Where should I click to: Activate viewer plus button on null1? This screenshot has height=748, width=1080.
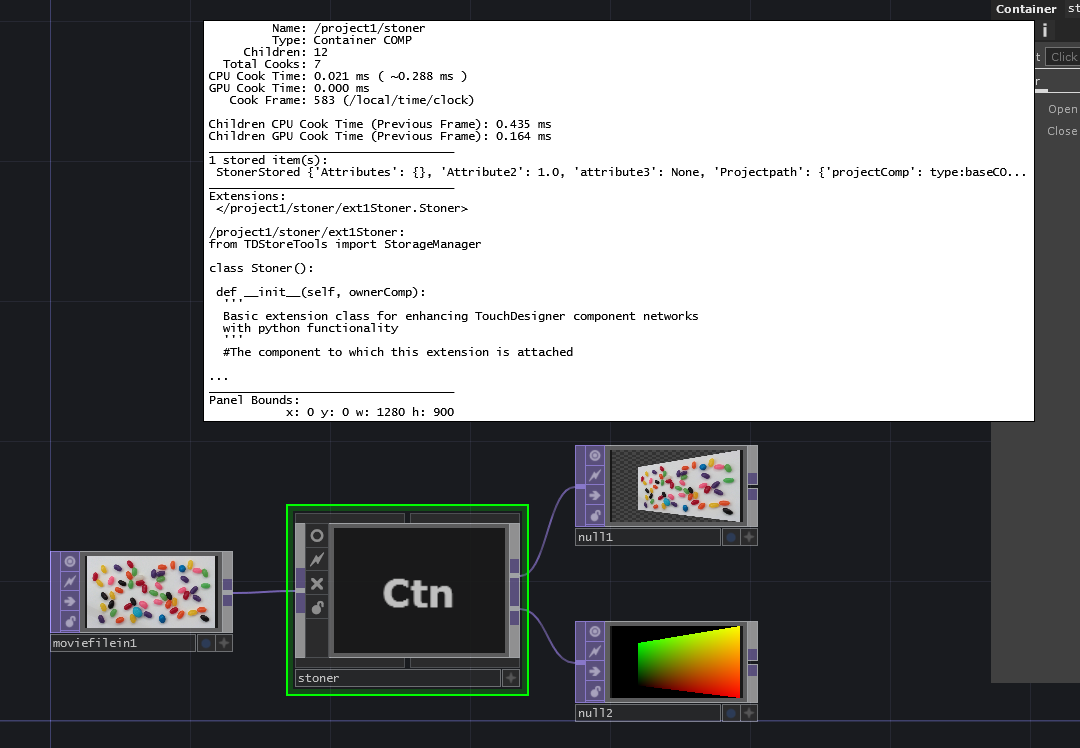749,537
